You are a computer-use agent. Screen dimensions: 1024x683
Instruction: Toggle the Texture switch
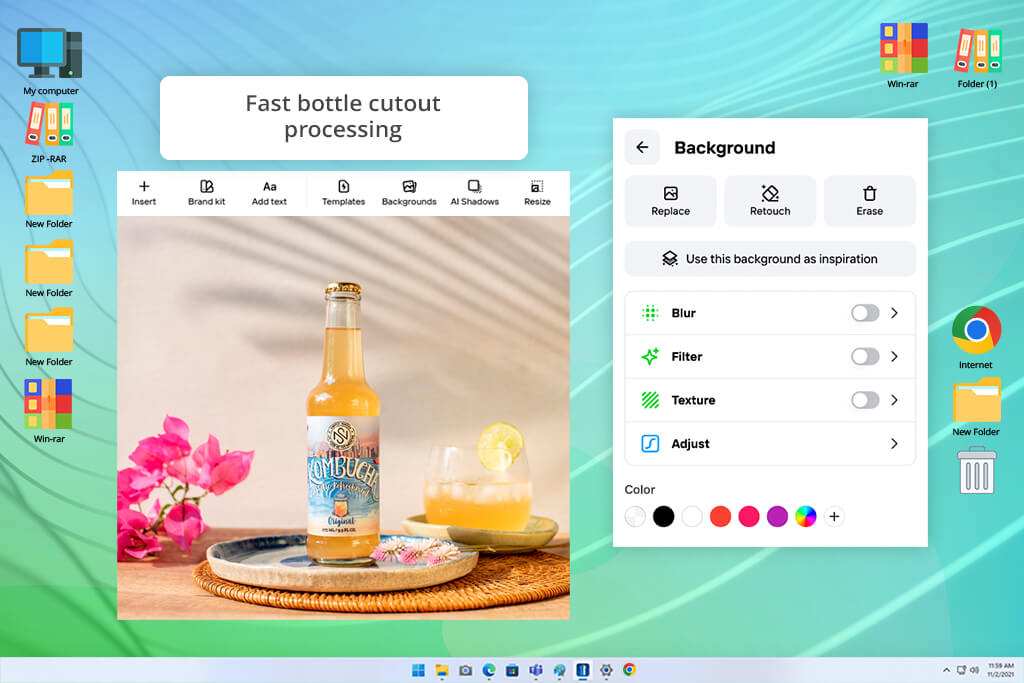(865, 400)
